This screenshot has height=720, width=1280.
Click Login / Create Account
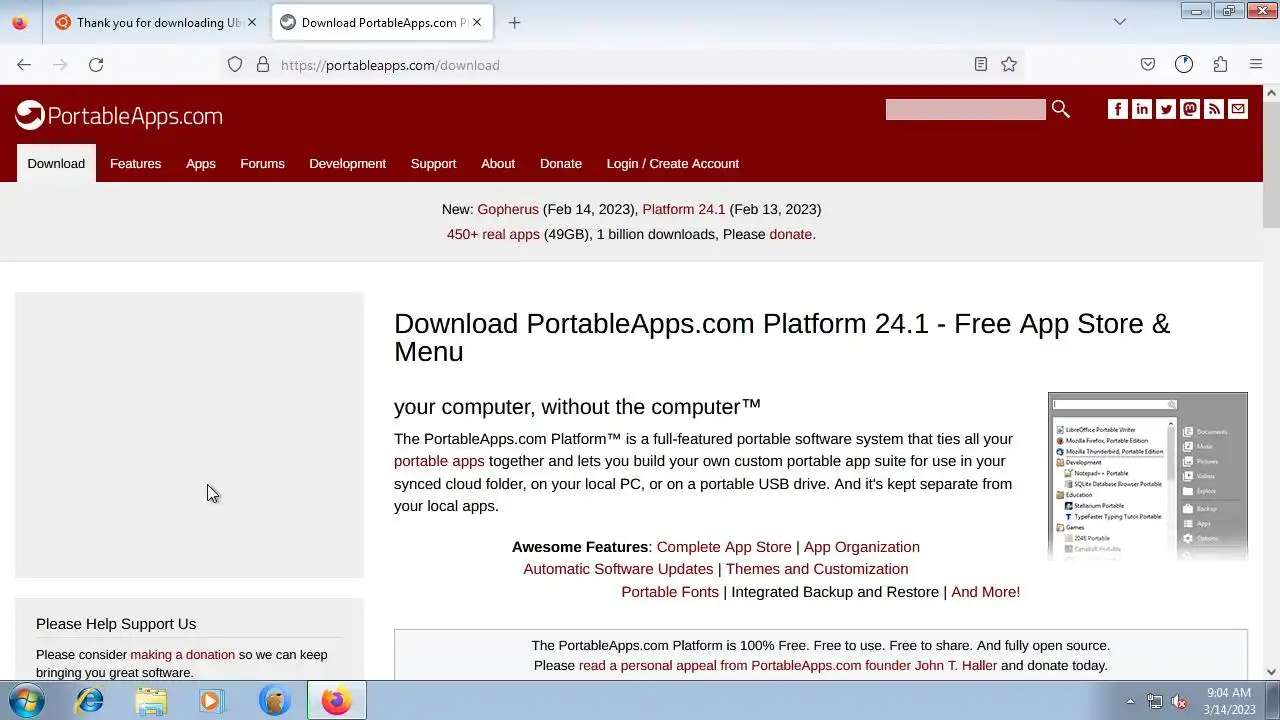click(x=673, y=163)
